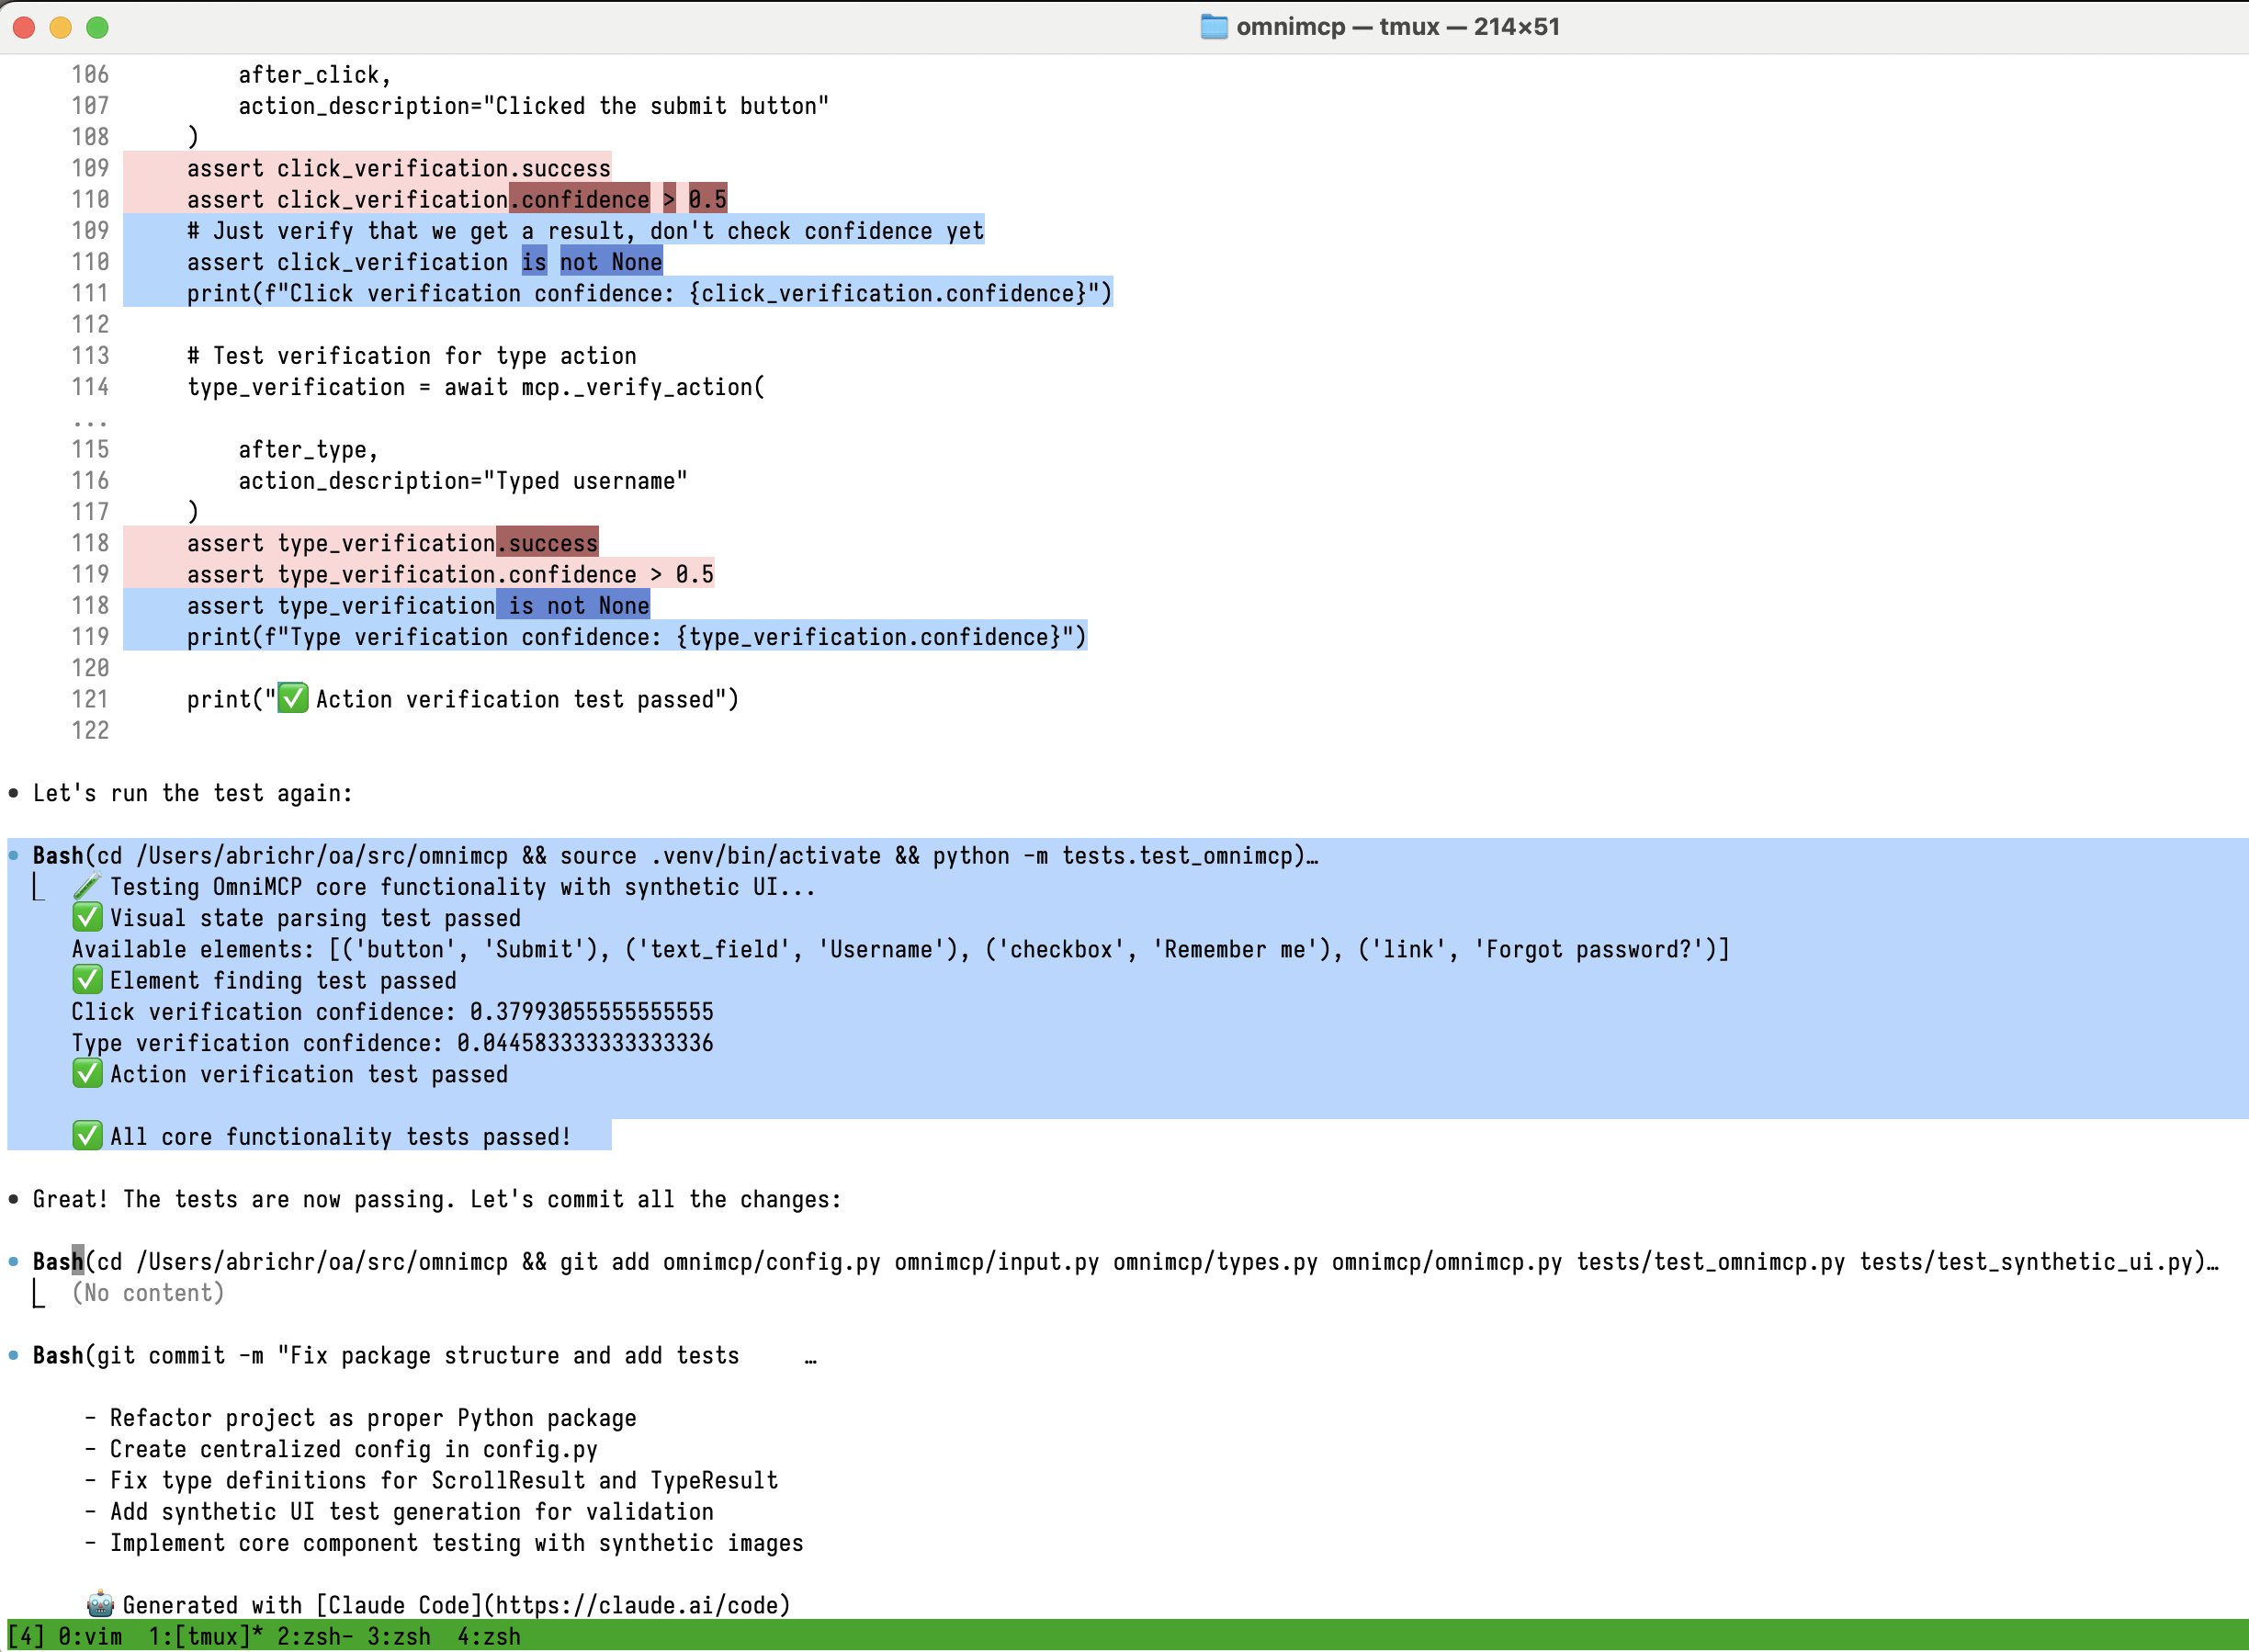Click checkmark beside Action verification test passed output
Viewport: 2249px width, 1652px height.
click(87, 1073)
